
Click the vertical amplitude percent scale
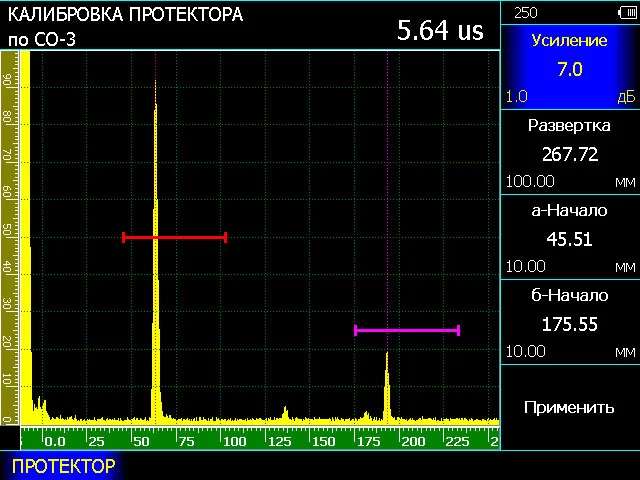8,240
